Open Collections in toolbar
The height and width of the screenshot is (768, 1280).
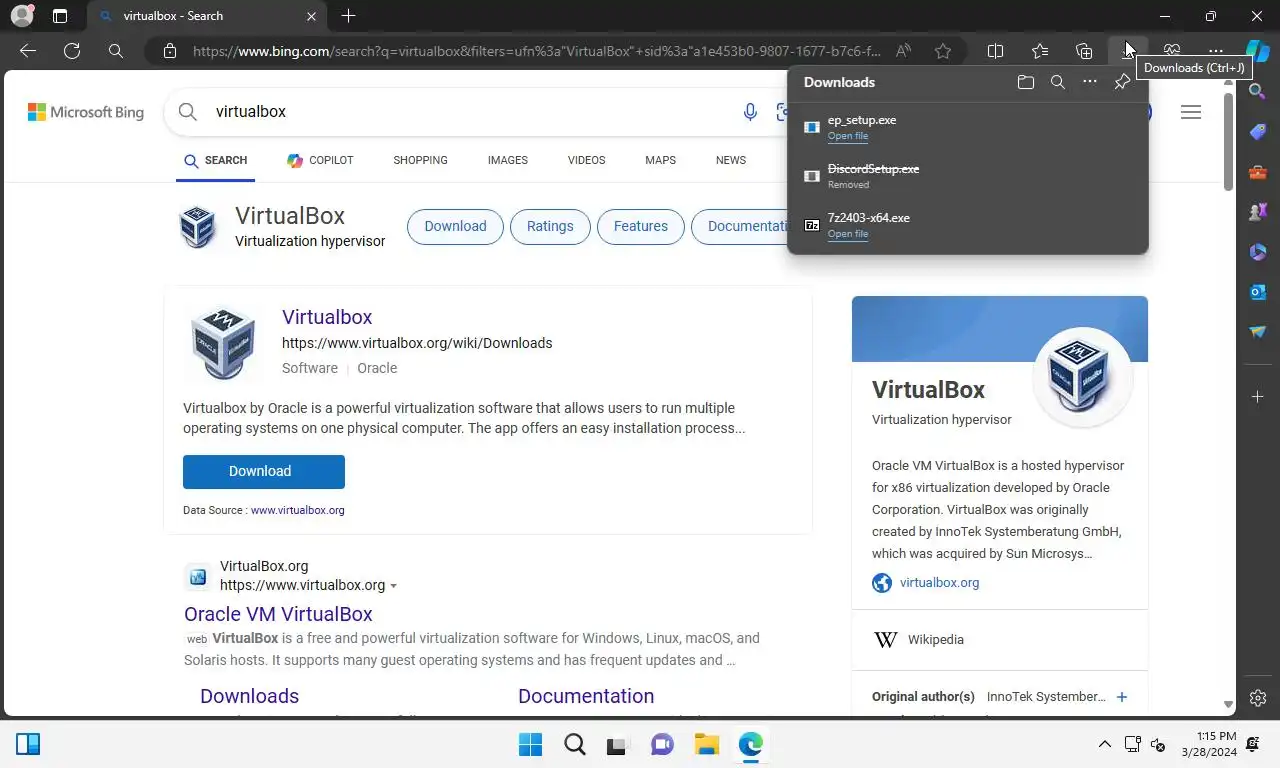(1084, 51)
